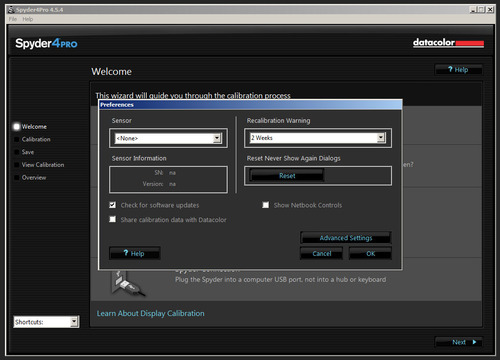Click the Welcome heading text
500x360 pixels.
tap(111, 71)
